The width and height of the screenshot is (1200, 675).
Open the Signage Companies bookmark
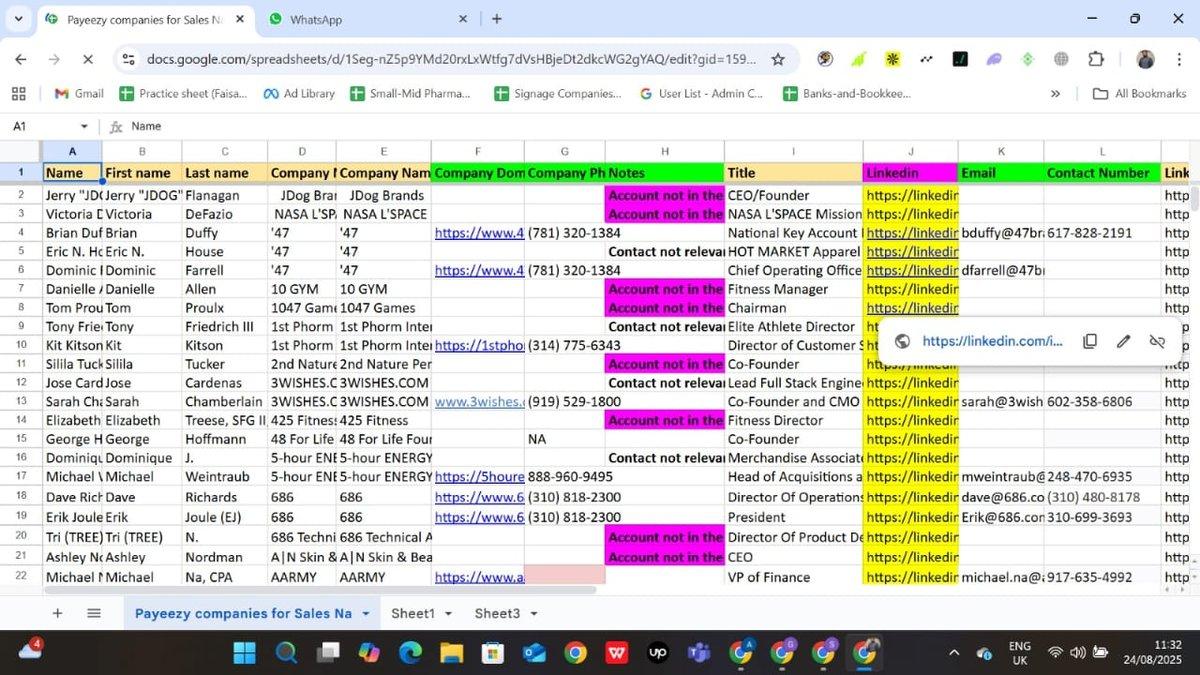[x=558, y=93]
